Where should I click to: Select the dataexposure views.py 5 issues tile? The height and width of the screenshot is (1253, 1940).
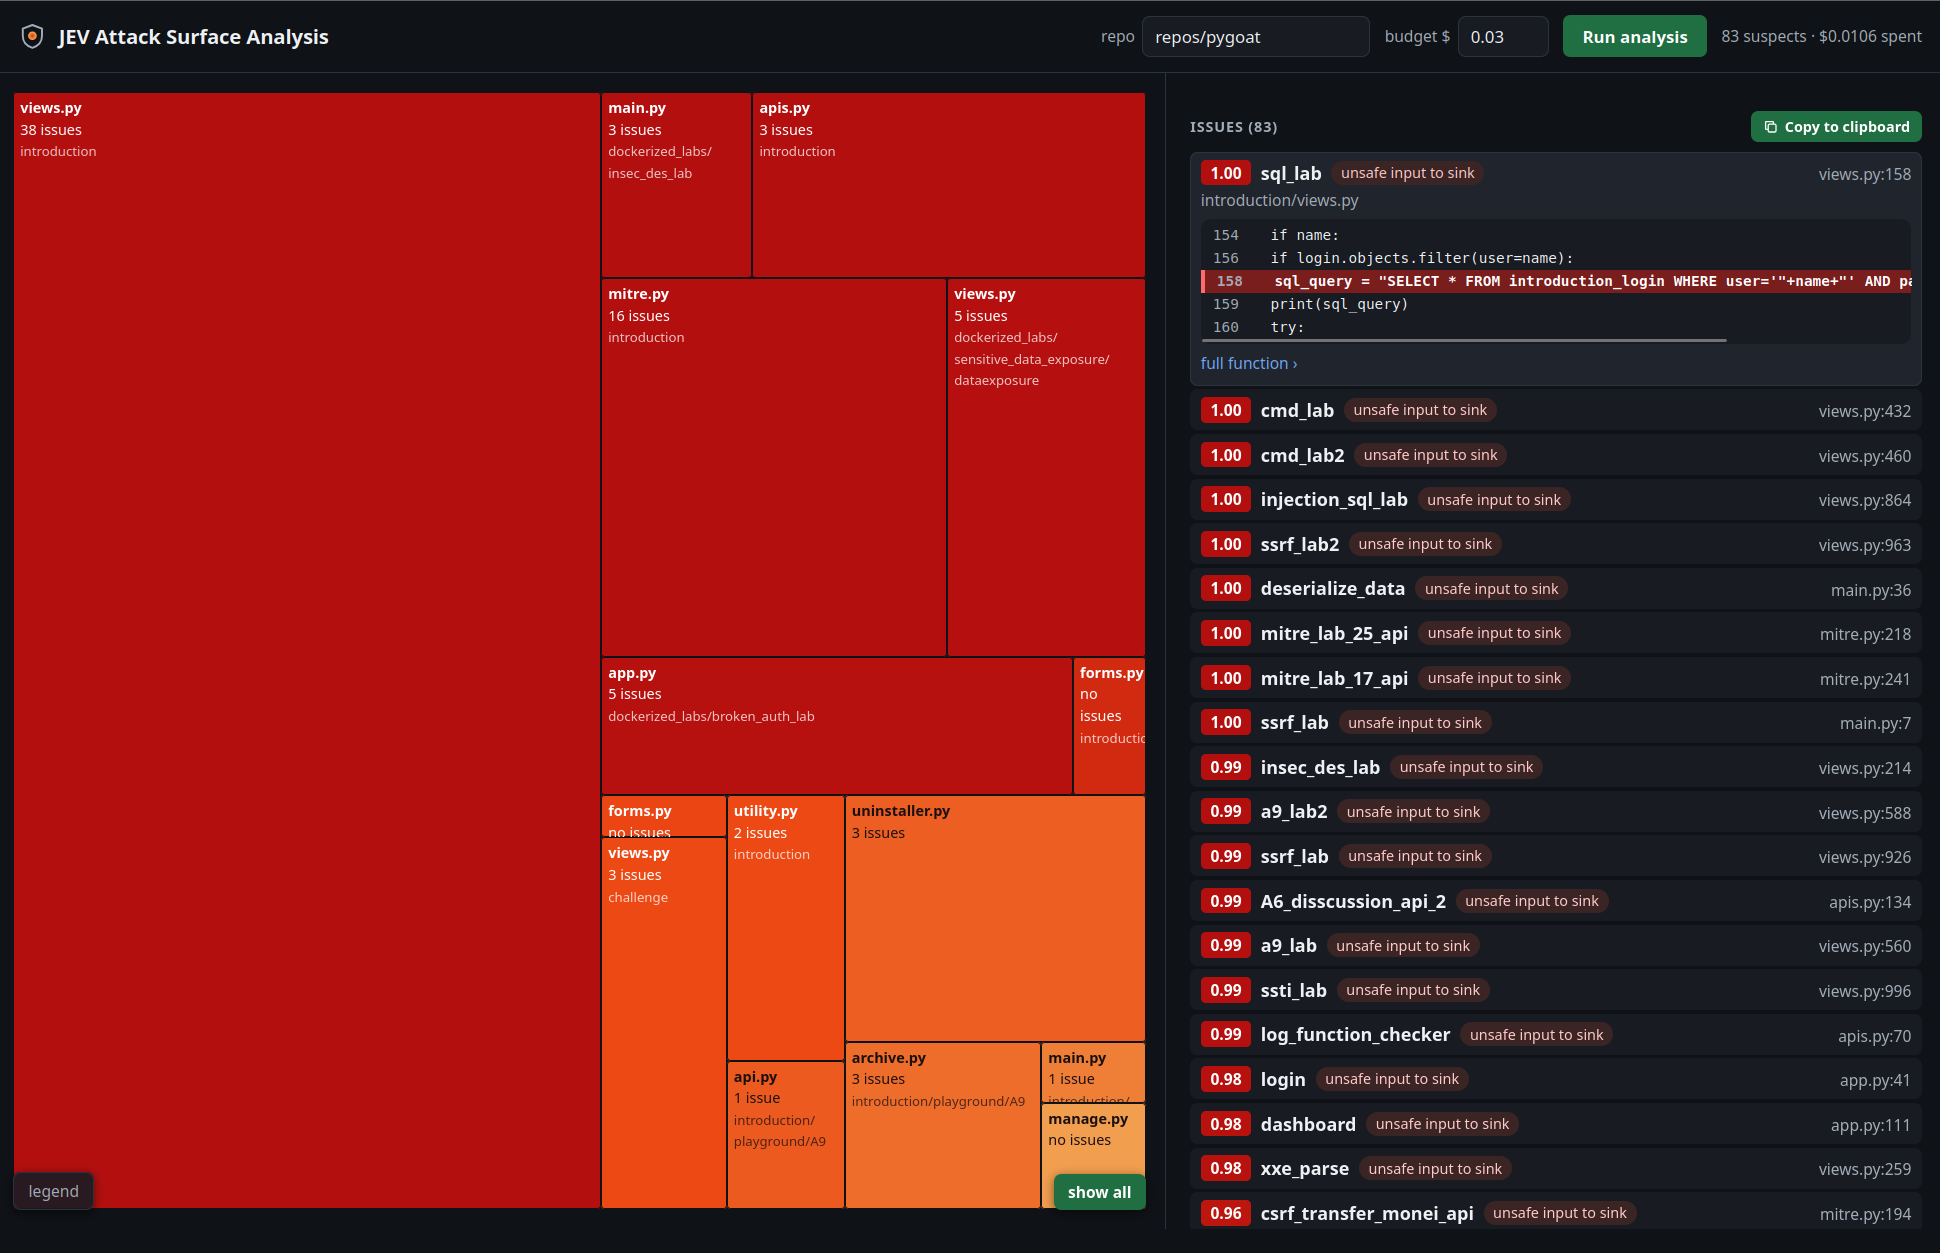[x=1046, y=467]
